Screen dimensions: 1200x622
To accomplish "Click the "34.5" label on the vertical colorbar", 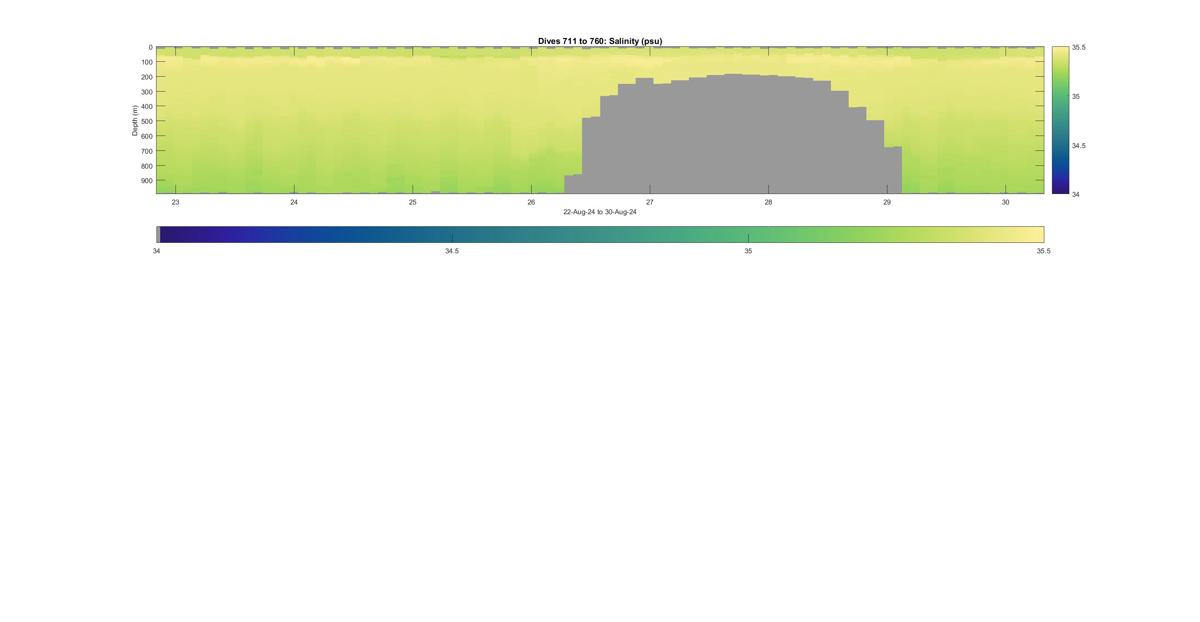I will [x=1079, y=145].
